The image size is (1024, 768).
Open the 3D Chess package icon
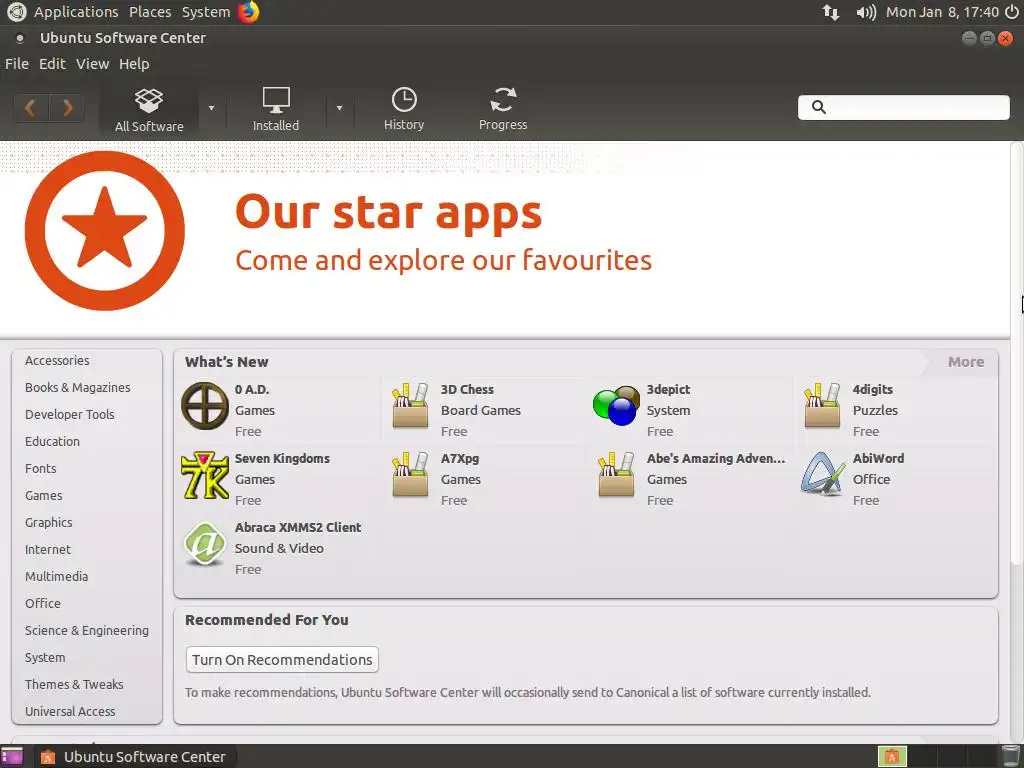(410, 406)
